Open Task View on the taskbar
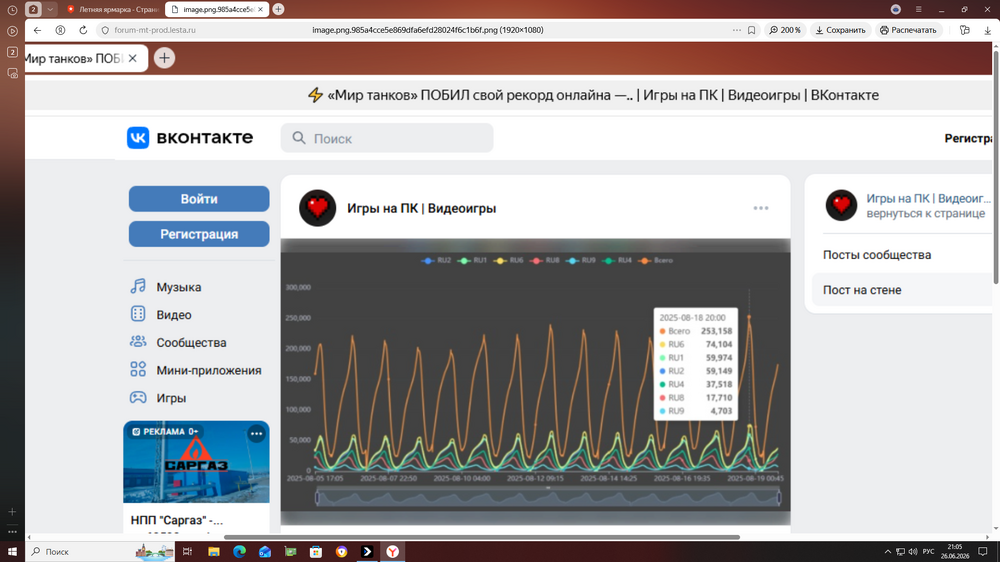Image resolution: width=1000 pixels, height=562 pixels. (188, 552)
